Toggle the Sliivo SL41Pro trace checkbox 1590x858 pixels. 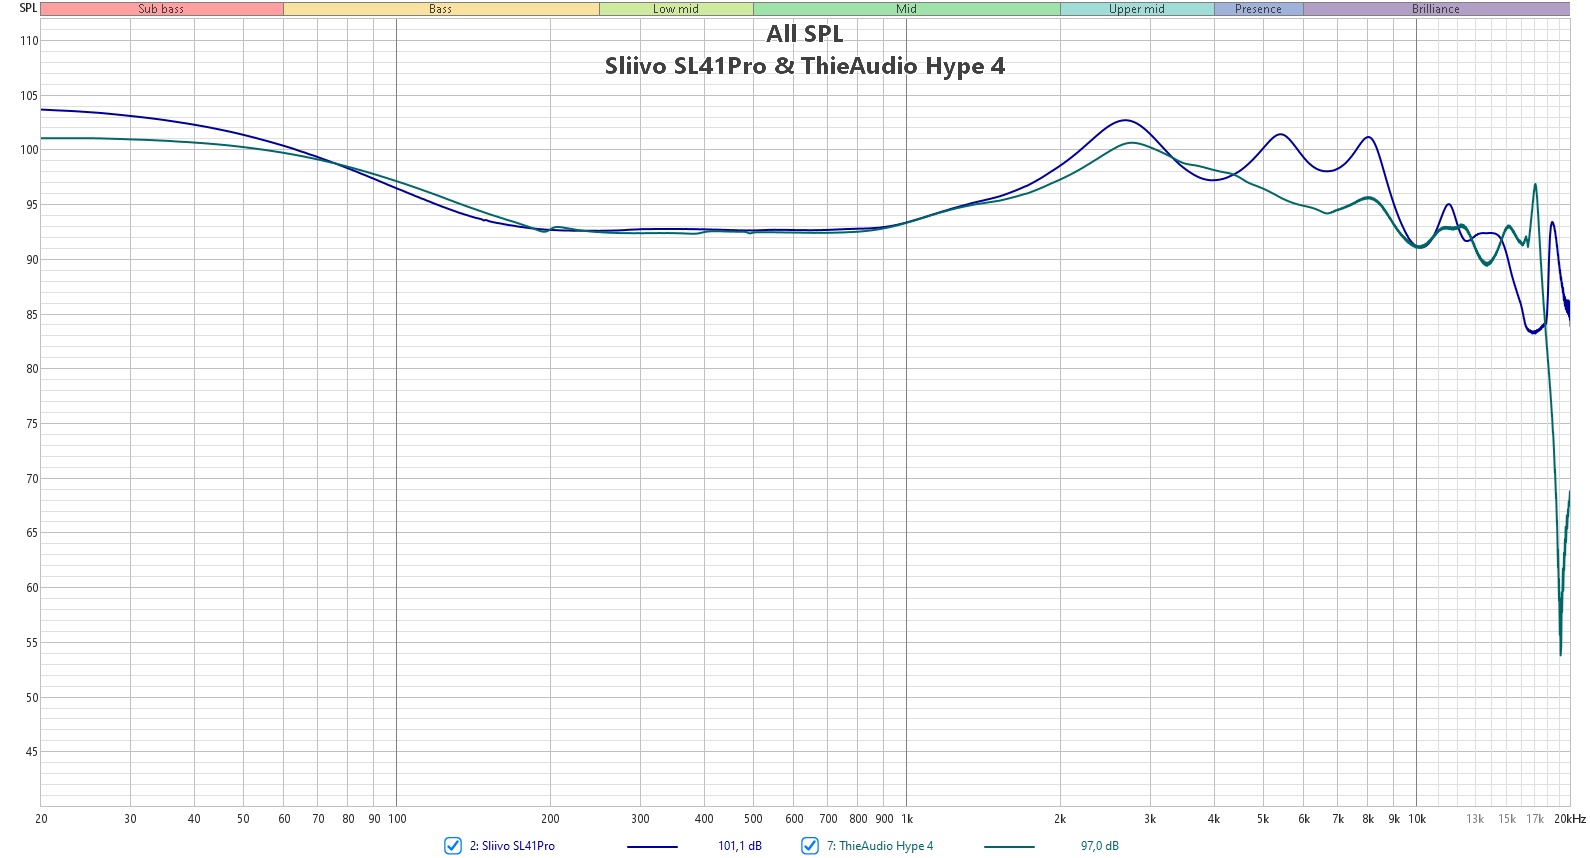pyautogui.click(x=453, y=846)
